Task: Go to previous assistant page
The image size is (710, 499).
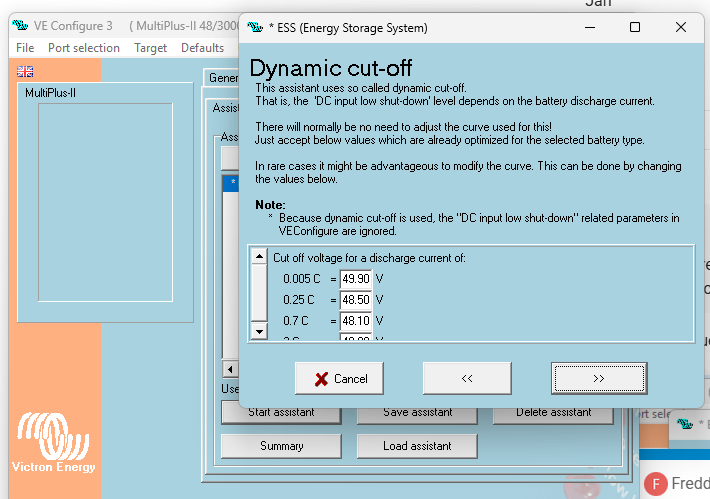Action: tap(467, 379)
